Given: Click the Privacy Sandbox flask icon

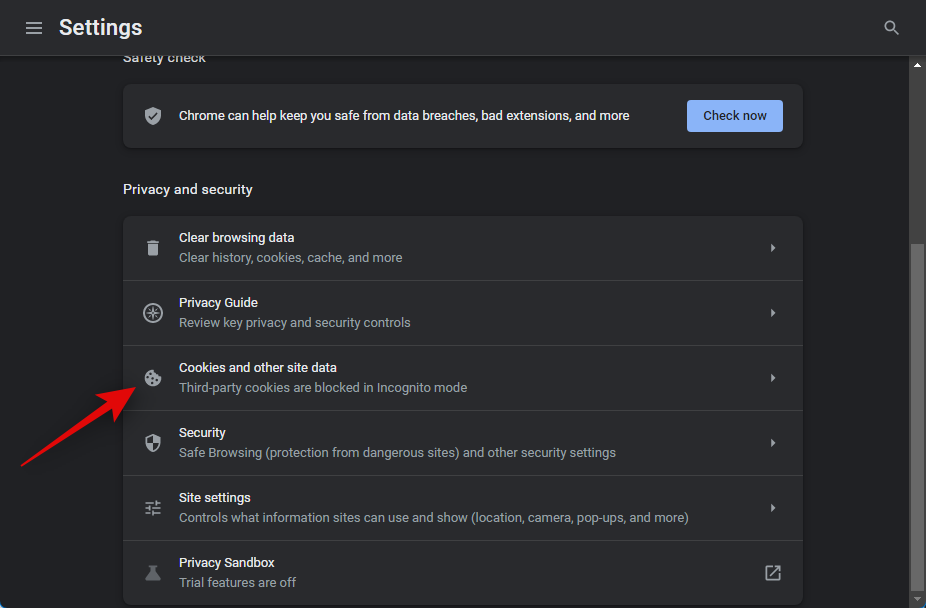Looking at the screenshot, I should [x=153, y=573].
